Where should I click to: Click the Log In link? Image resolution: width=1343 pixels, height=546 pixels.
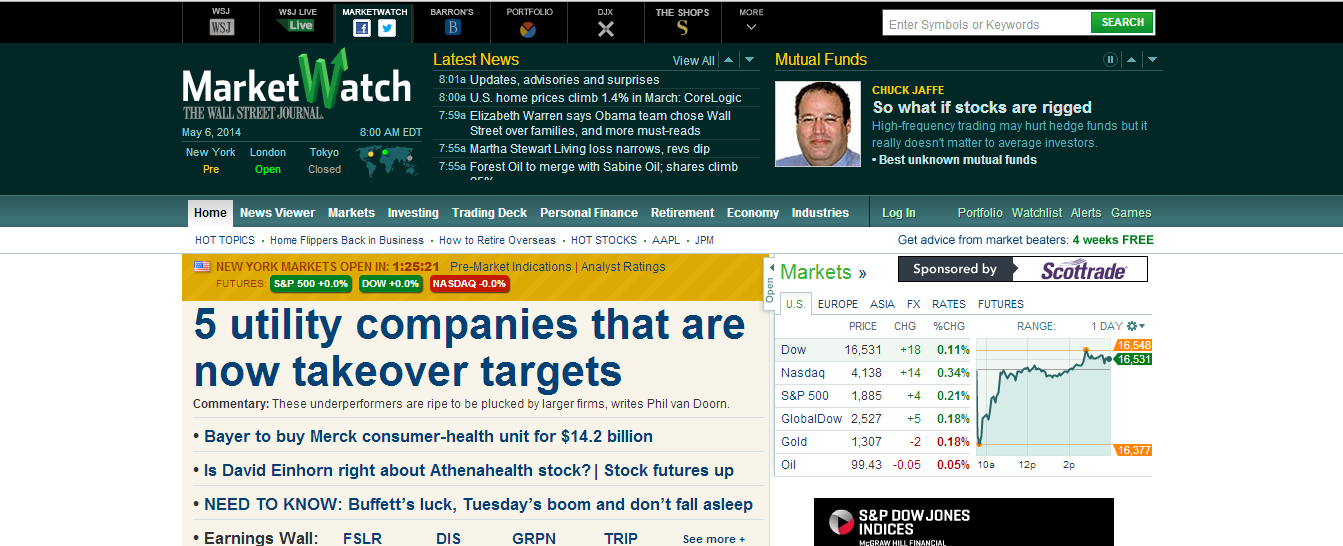[898, 213]
